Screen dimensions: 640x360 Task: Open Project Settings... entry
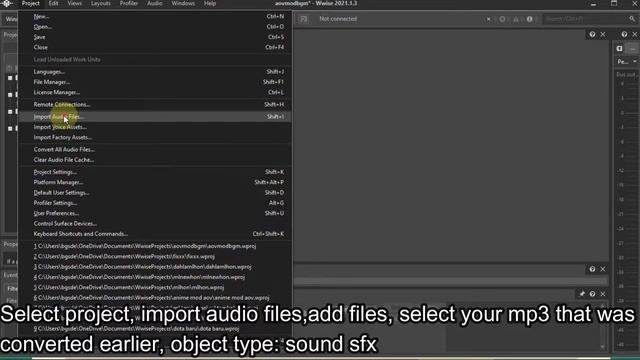click(155, 172)
